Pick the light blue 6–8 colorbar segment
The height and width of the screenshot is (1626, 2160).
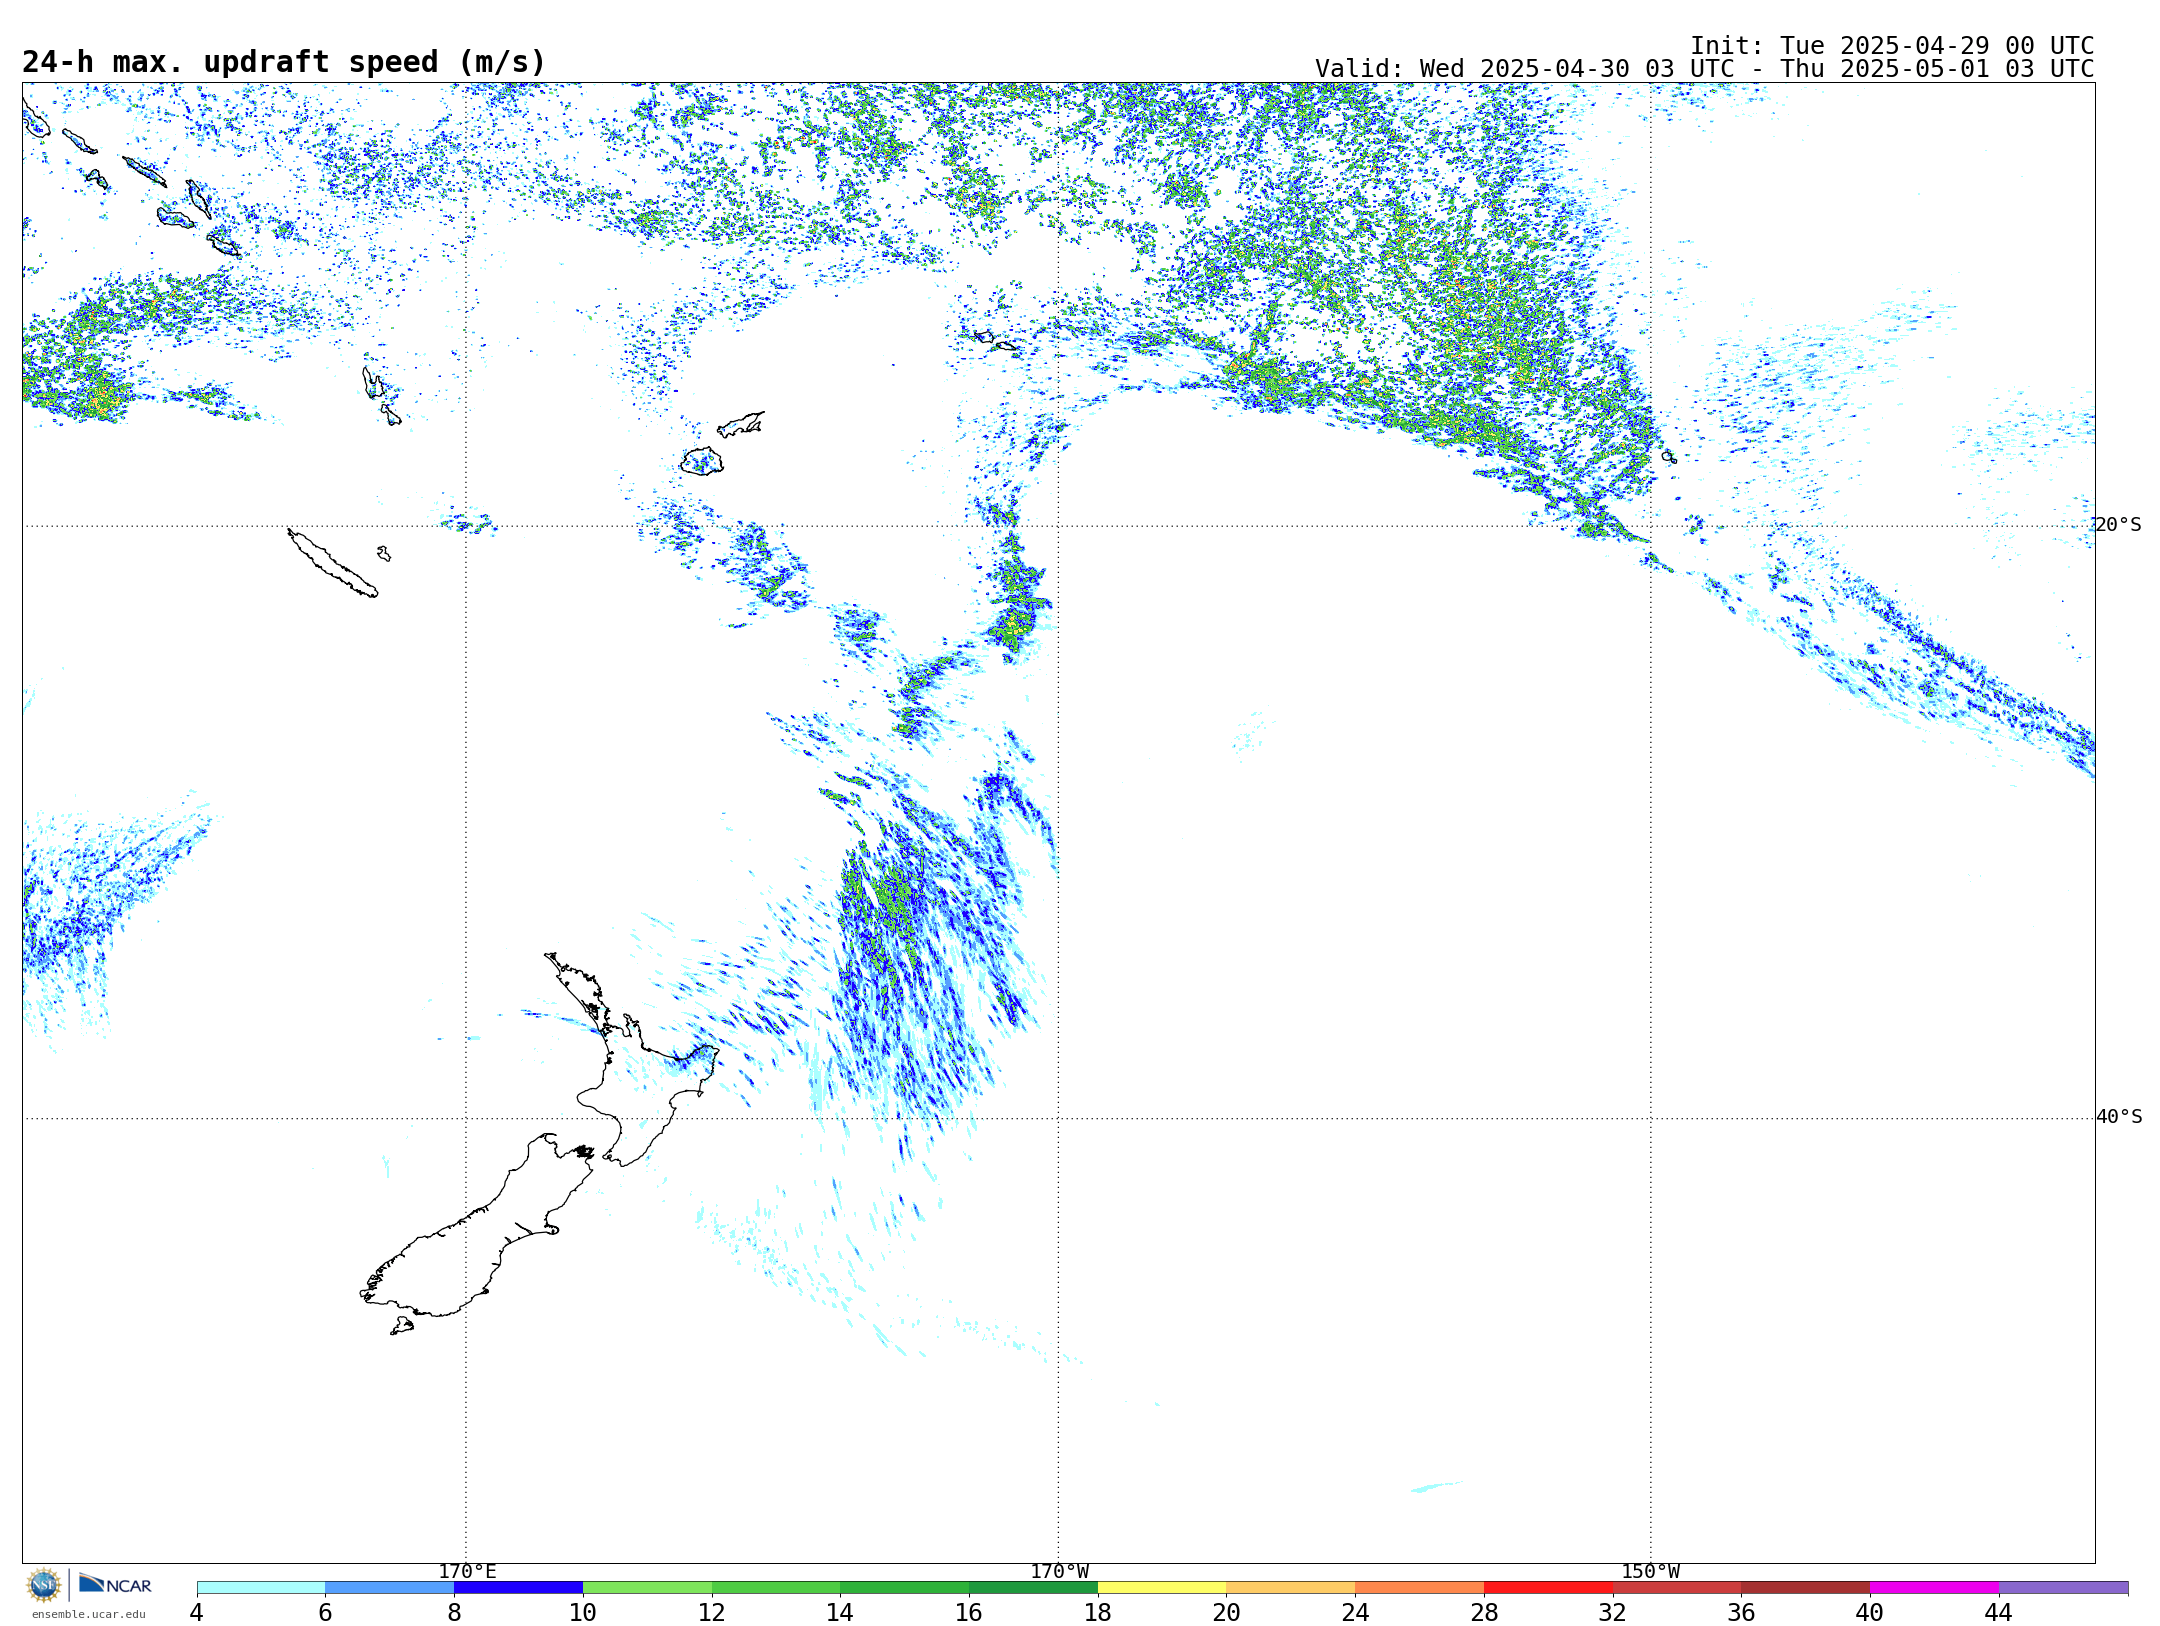click(390, 1588)
